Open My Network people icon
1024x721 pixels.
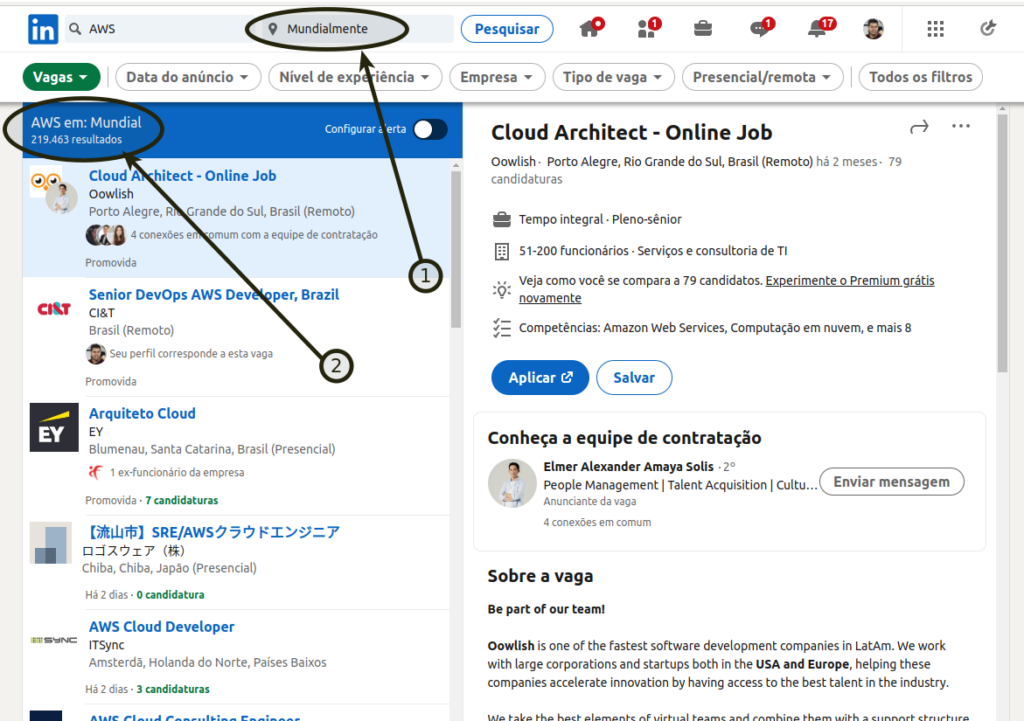pos(646,29)
